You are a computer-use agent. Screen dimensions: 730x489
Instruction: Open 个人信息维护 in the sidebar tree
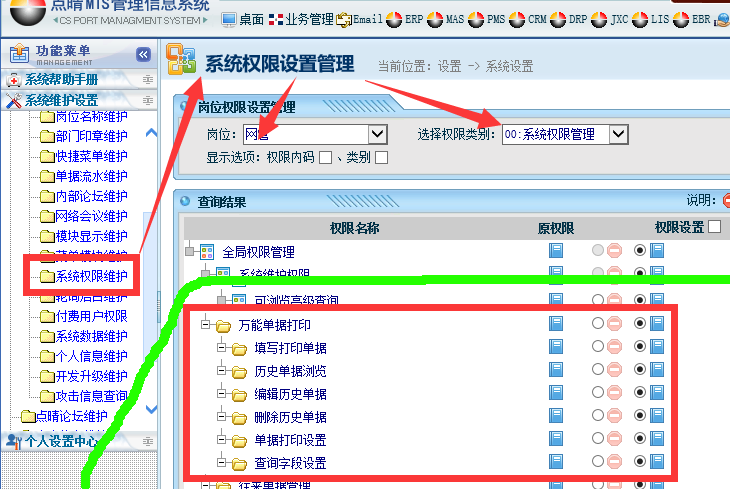[84, 356]
